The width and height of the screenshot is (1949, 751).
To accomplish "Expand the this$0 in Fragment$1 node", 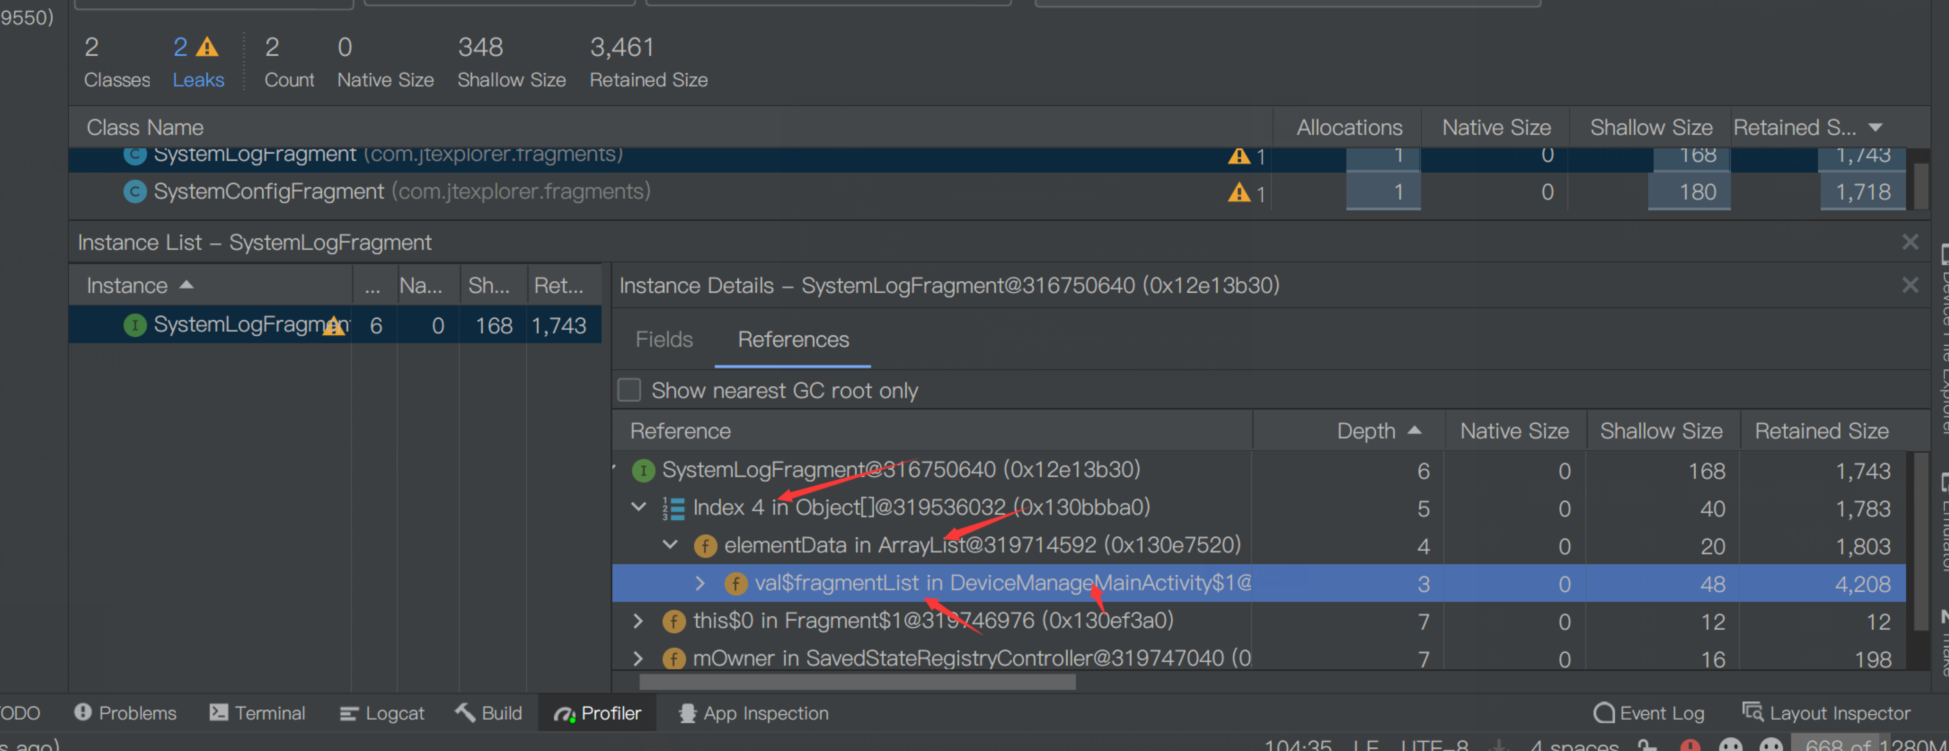I will point(638,621).
